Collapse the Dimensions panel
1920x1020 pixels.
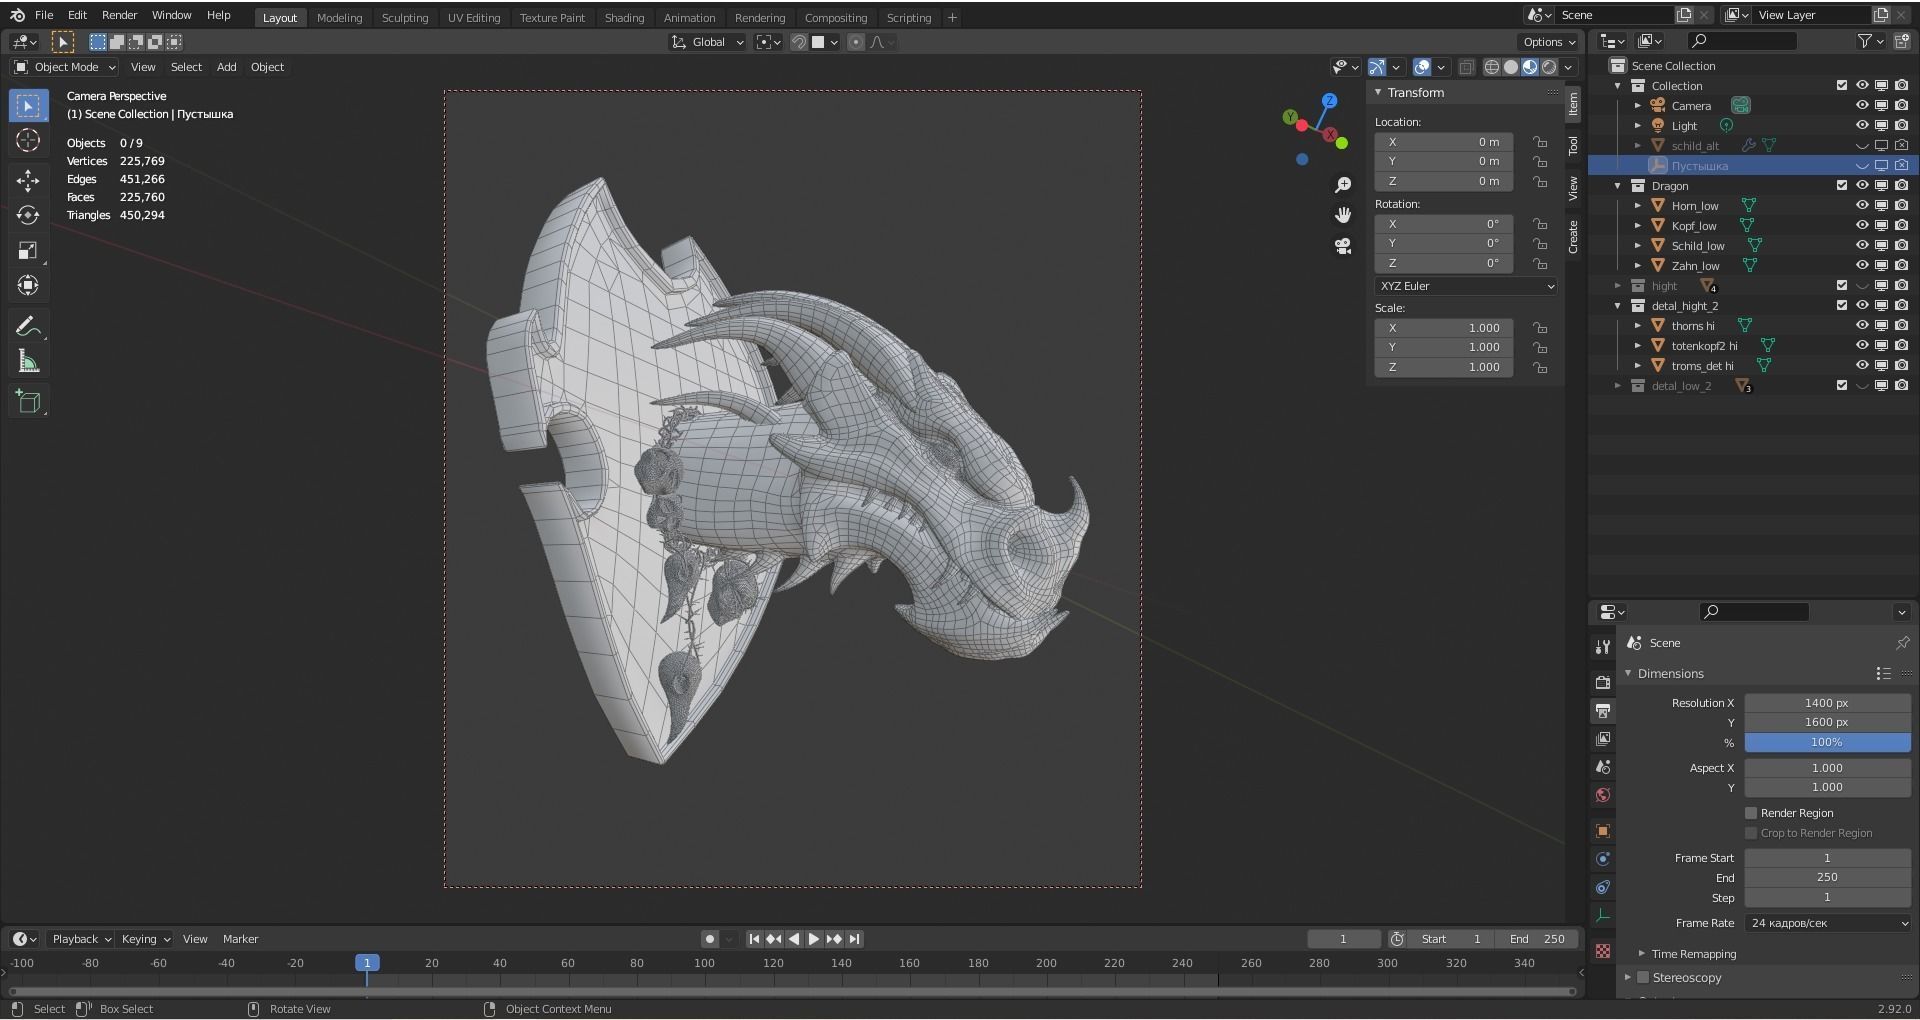tap(1628, 673)
